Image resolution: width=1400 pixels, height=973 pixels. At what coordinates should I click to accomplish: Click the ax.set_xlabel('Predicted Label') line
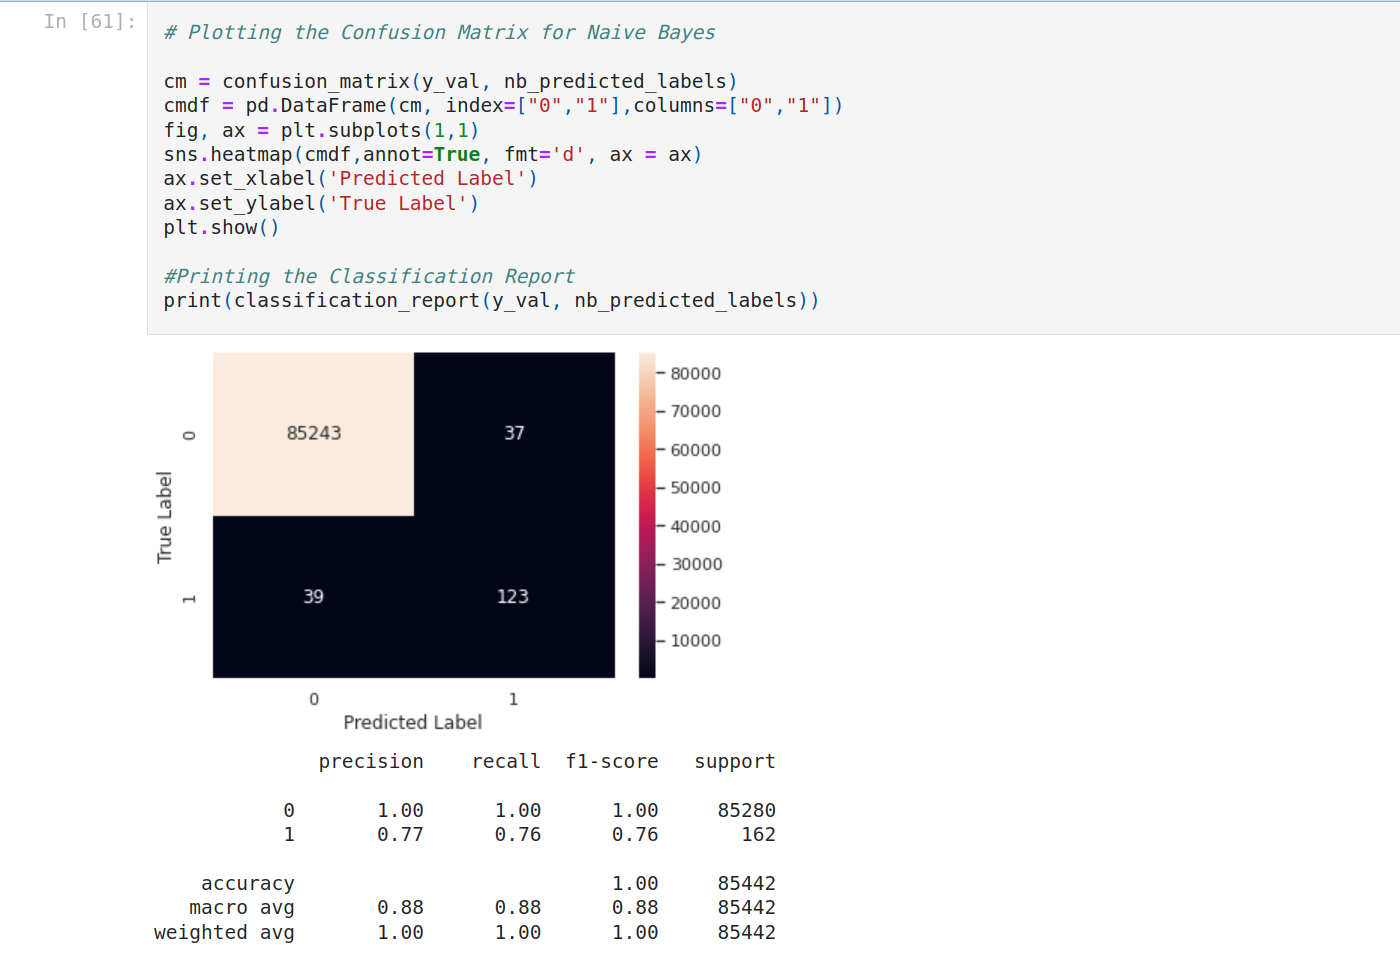click(x=350, y=178)
